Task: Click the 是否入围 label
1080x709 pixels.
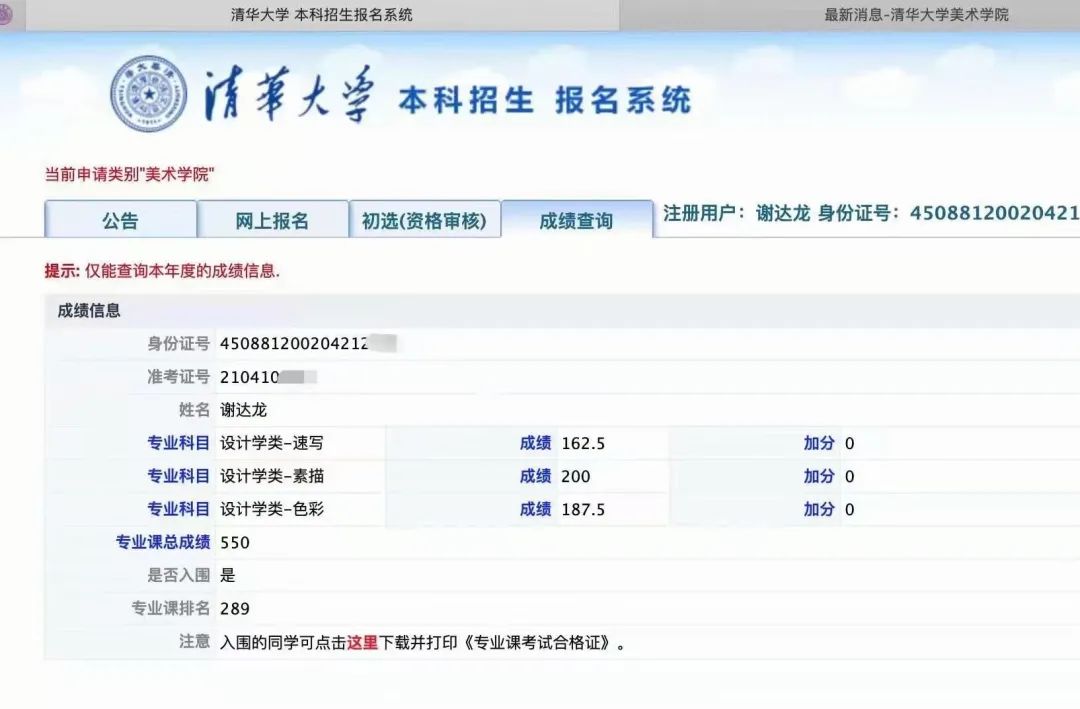Action: (x=178, y=575)
